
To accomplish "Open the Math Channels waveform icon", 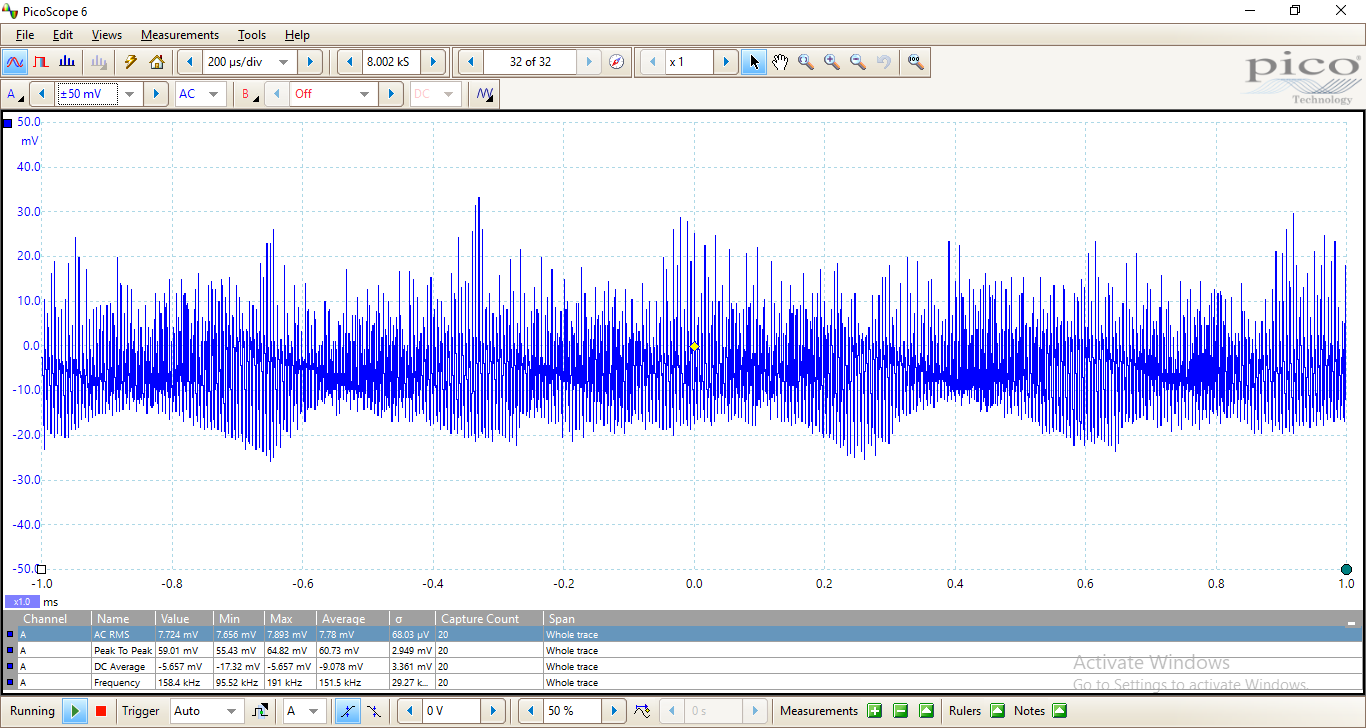I will (x=485, y=94).
